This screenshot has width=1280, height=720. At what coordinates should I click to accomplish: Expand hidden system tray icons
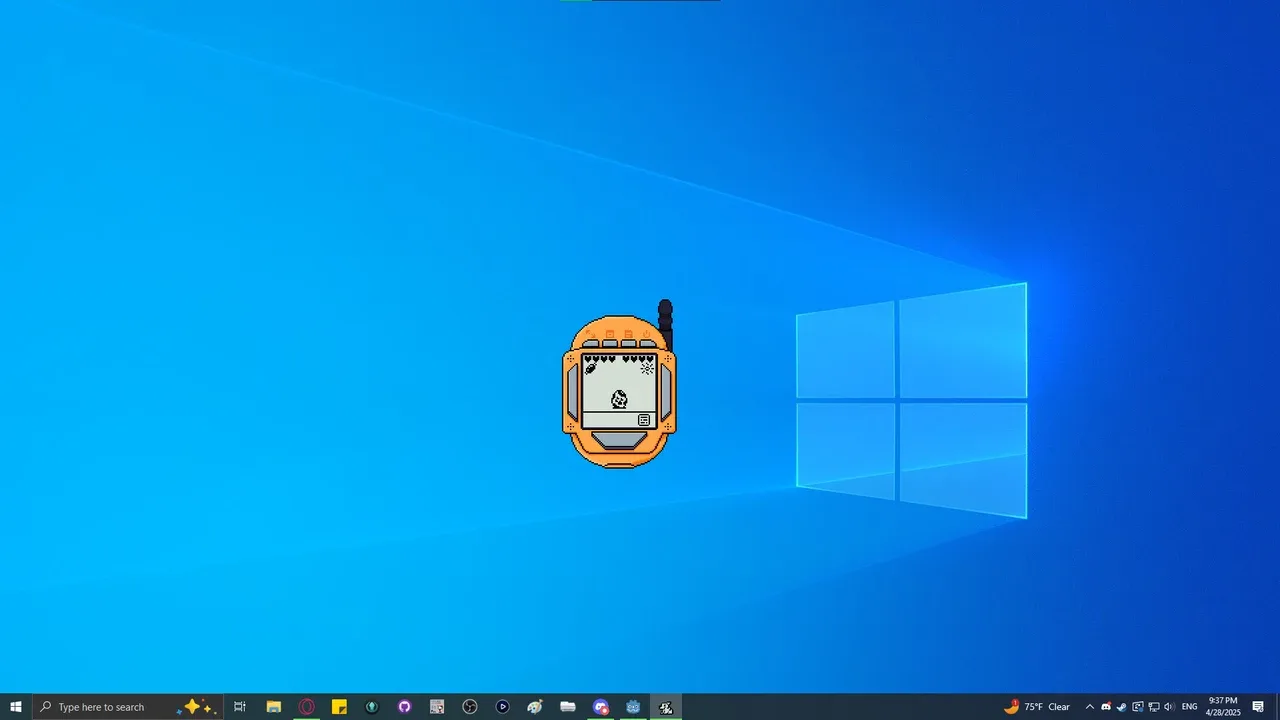[x=1090, y=707]
